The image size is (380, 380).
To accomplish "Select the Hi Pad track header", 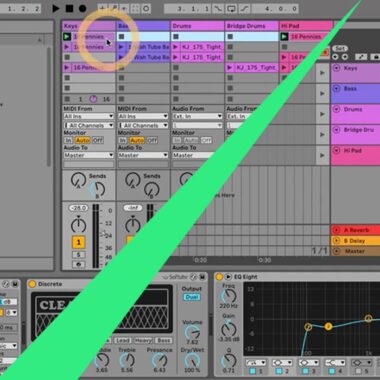I will [306, 26].
